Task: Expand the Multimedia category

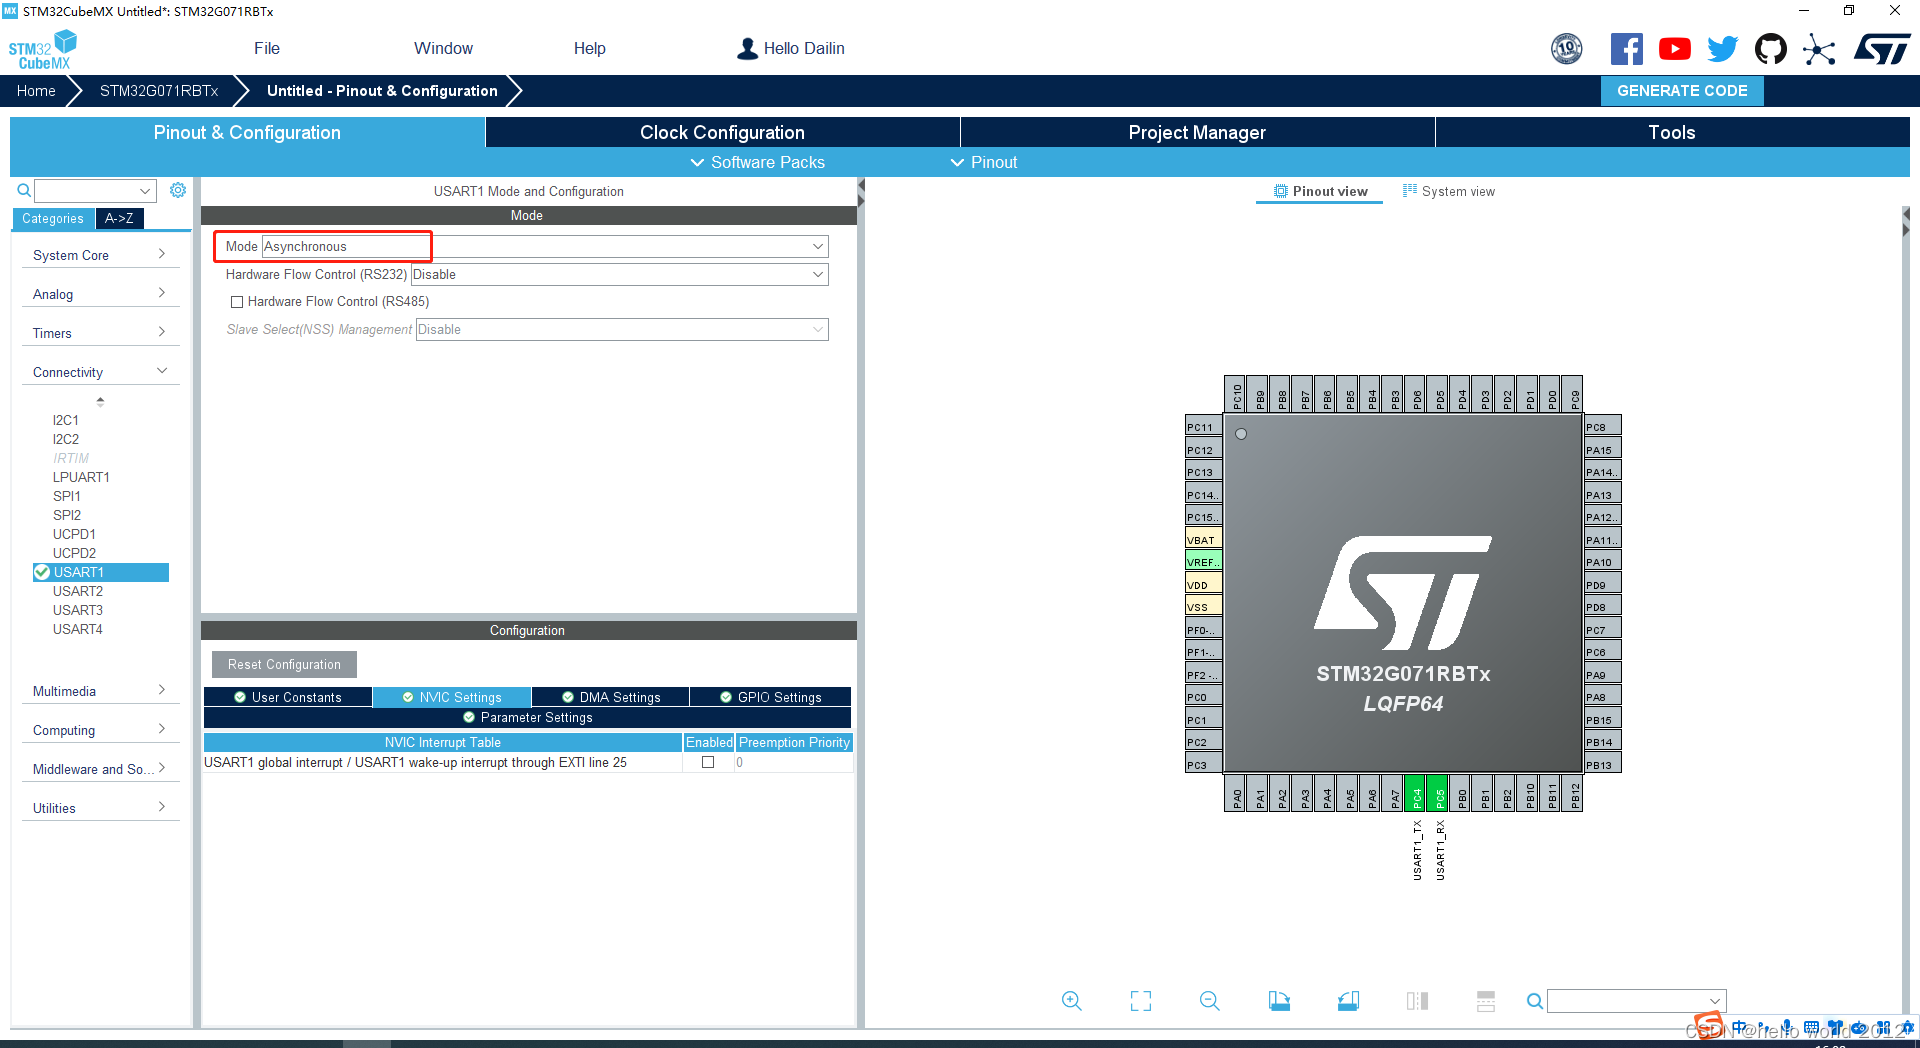Action: pos(99,691)
